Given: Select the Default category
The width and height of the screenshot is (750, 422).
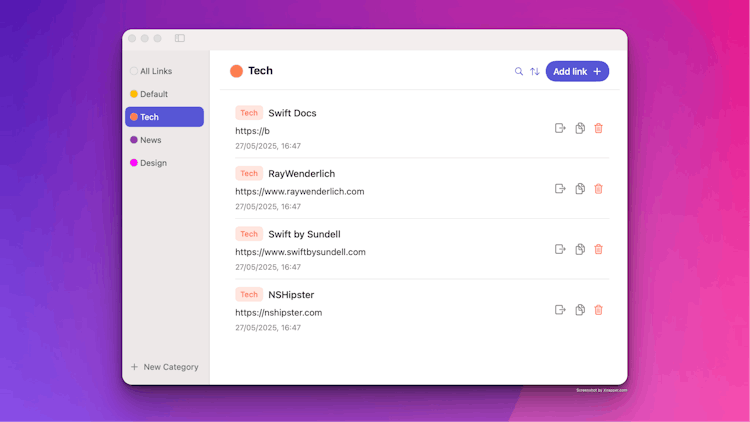Looking at the screenshot, I should pyautogui.click(x=165, y=94).
